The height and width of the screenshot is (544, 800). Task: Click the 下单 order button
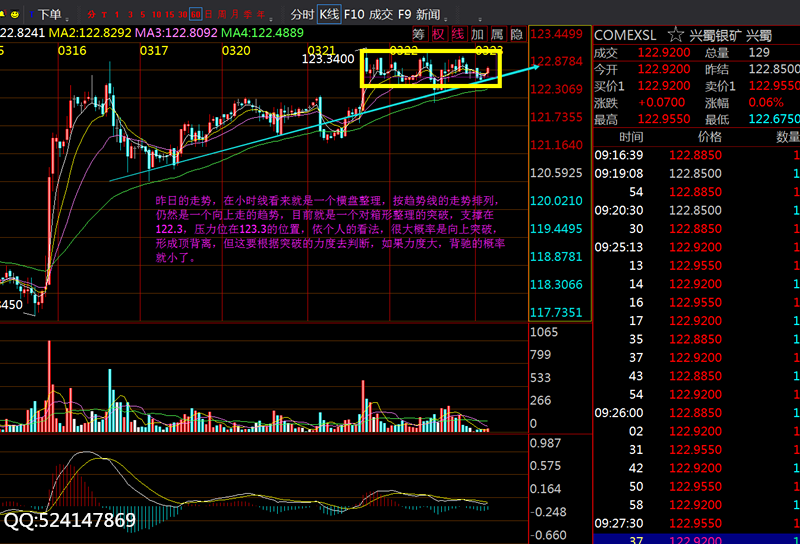(49, 14)
